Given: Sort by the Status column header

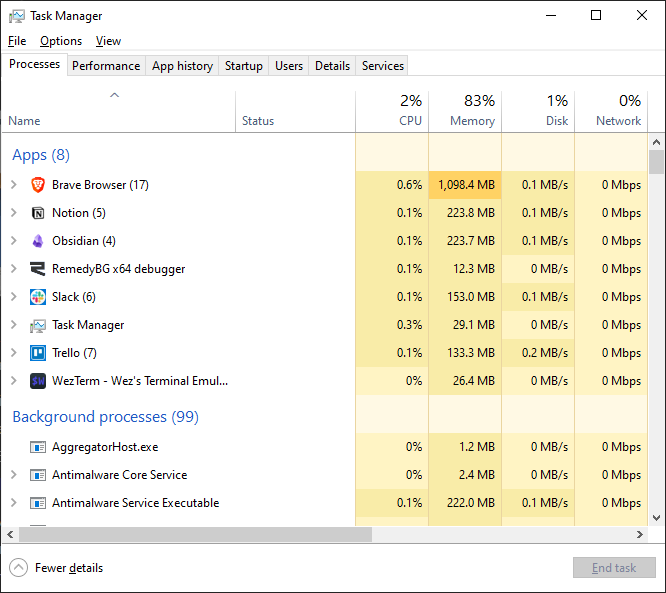Looking at the screenshot, I should tap(295, 111).
